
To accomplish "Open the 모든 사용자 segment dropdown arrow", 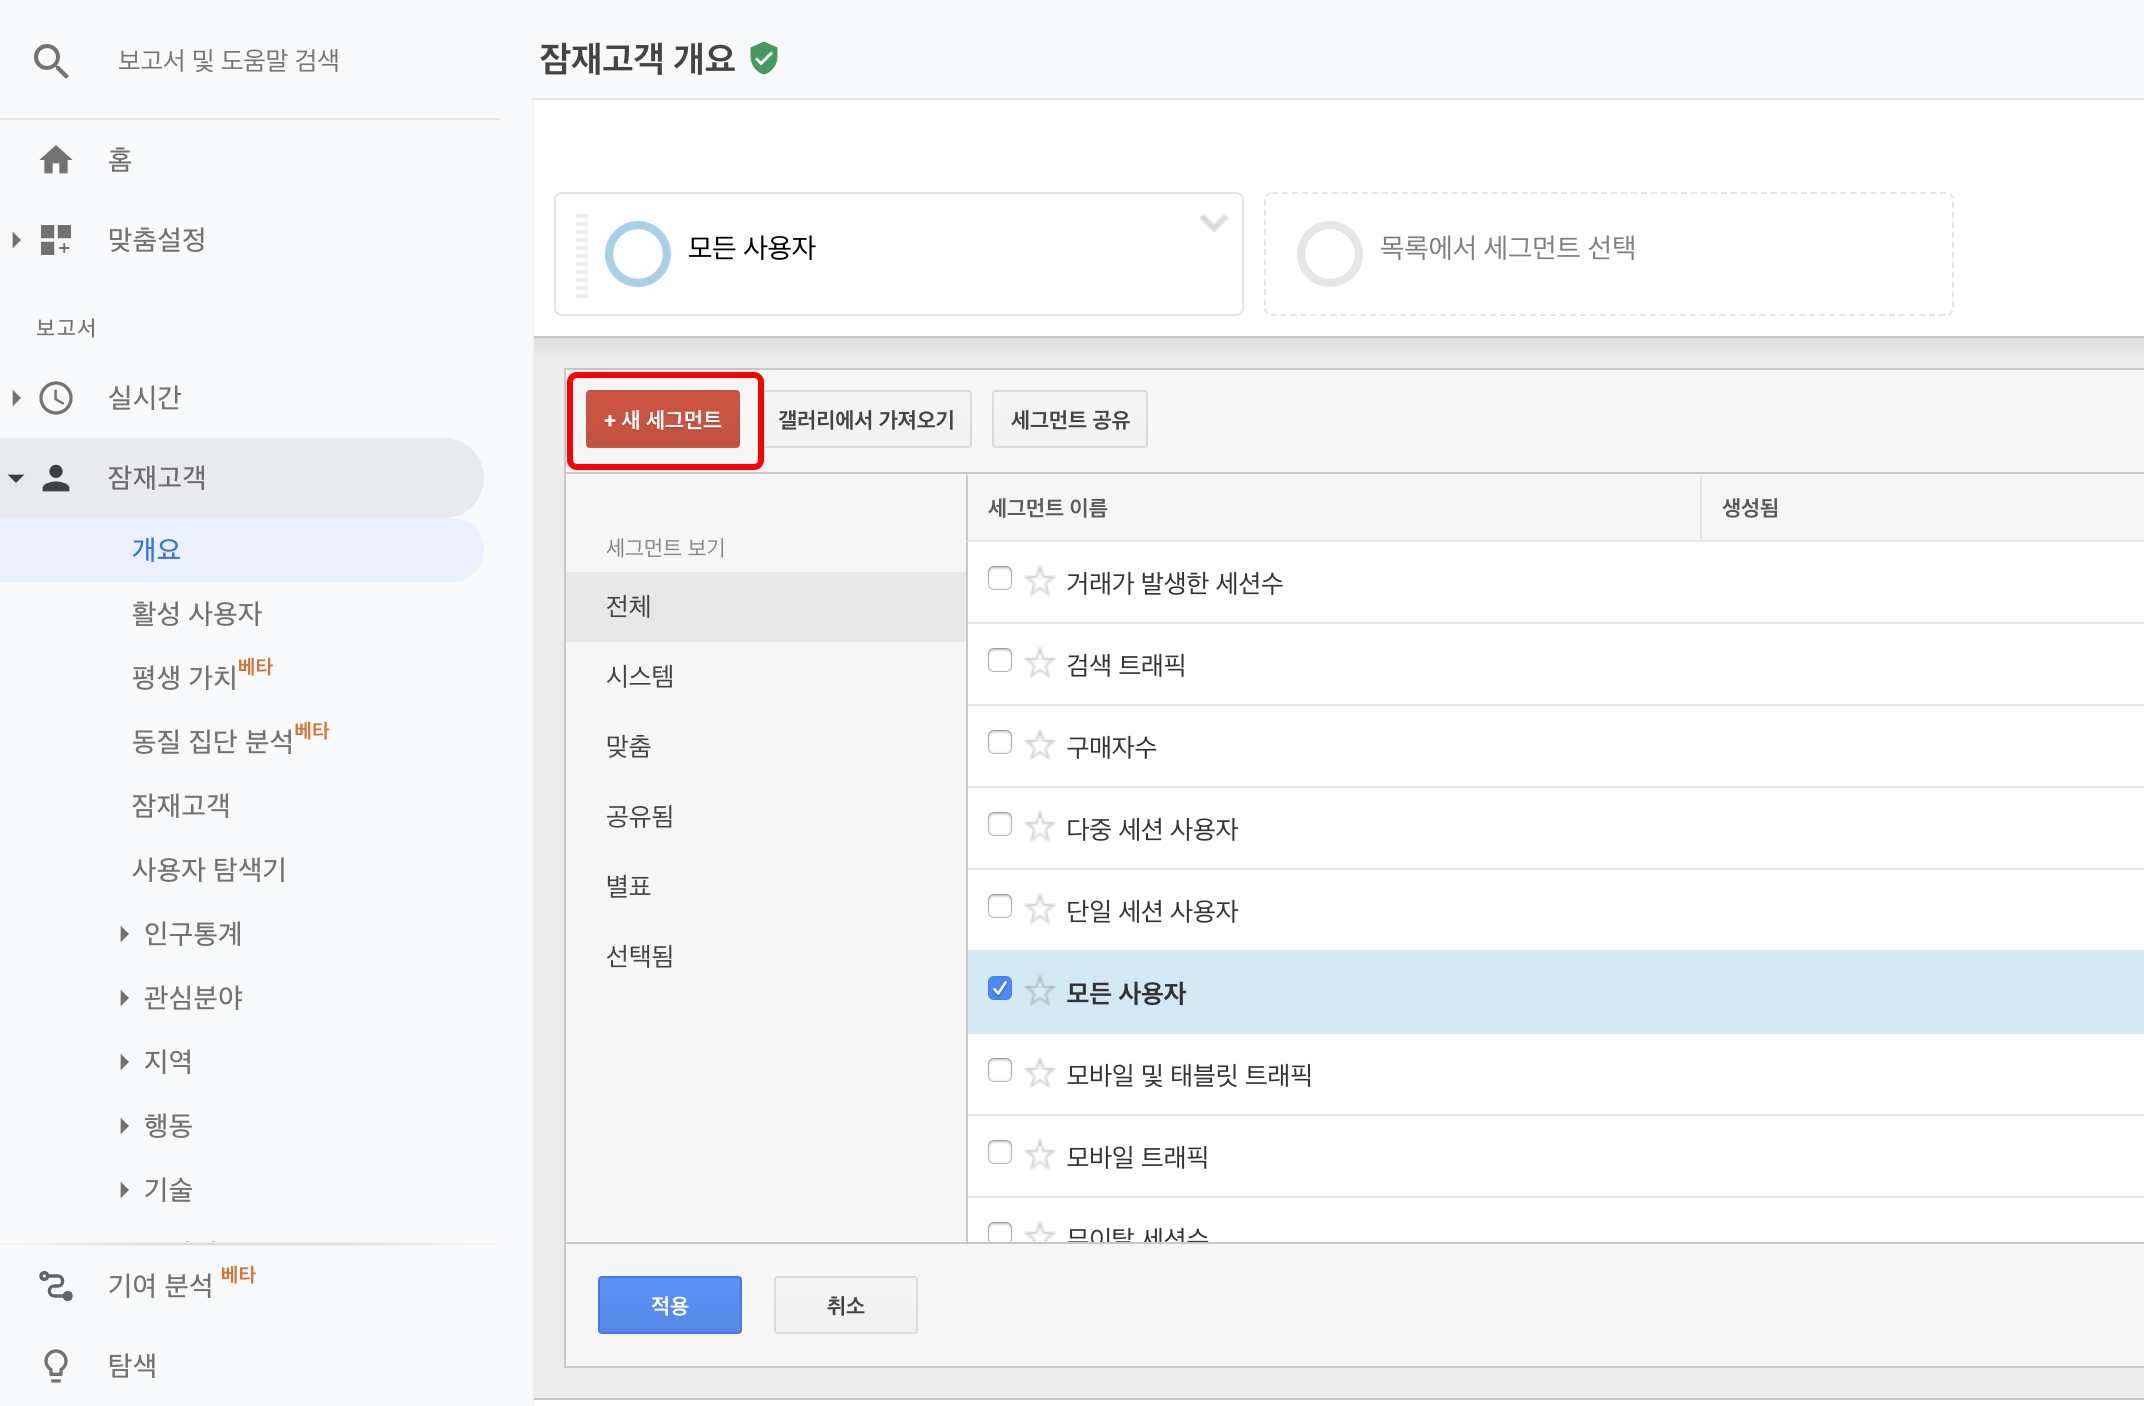I will (x=1213, y=222).
